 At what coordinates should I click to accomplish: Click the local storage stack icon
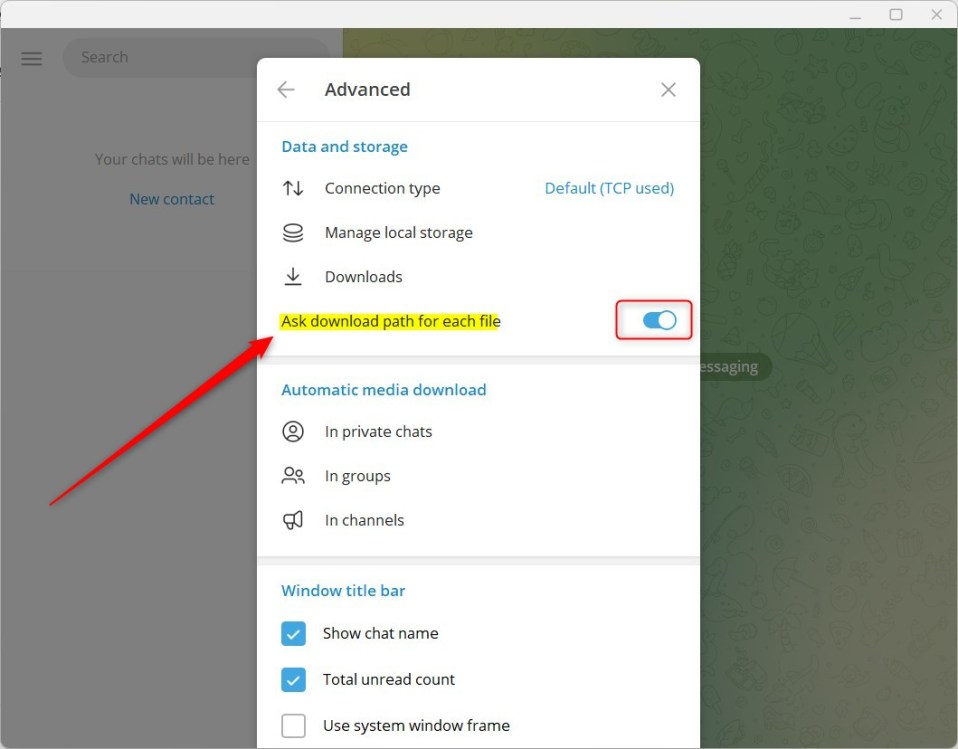click(x=293, y=233)
